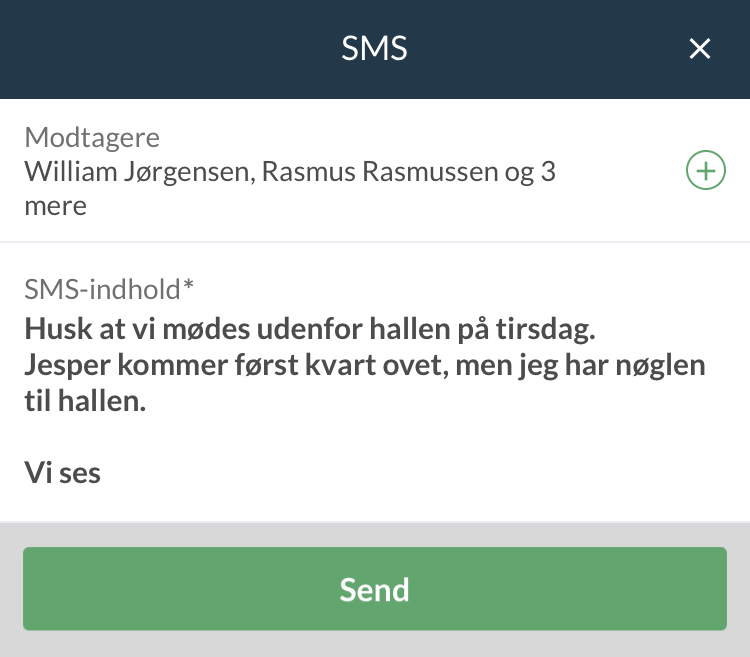Click the SMS-indhold* field label
The image size is (750, 657).
coord(109,289)
